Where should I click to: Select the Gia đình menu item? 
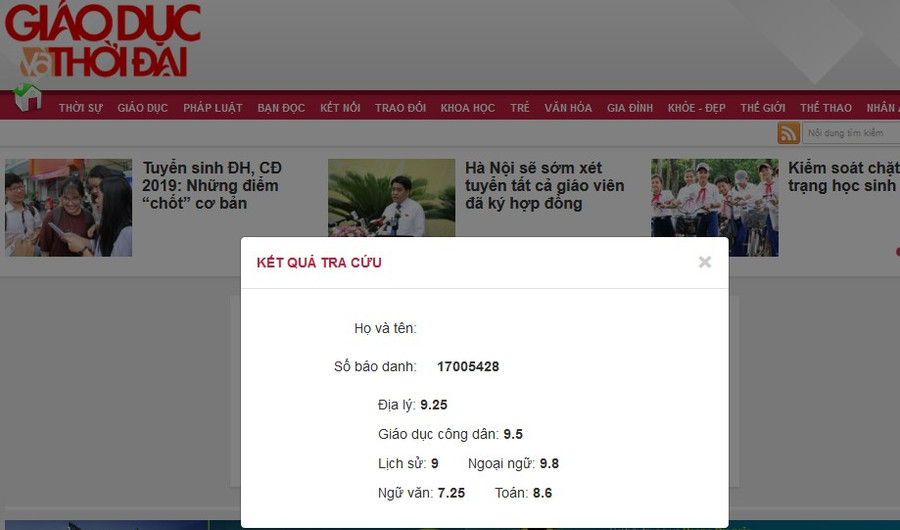pyautogui.click(x=630, y=108)
